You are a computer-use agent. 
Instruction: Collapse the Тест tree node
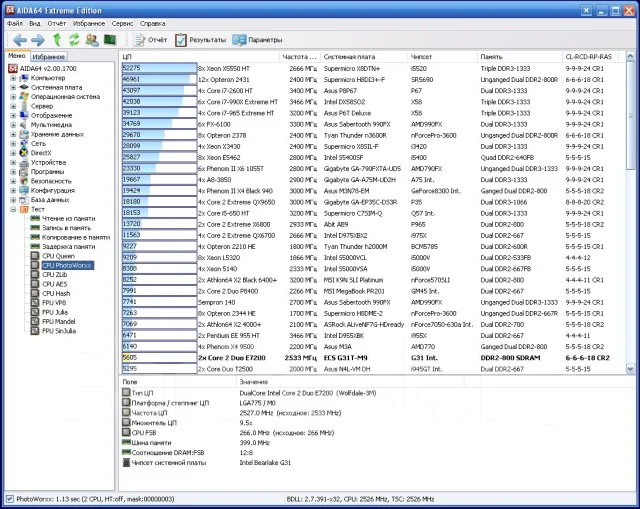click(13, 209)
